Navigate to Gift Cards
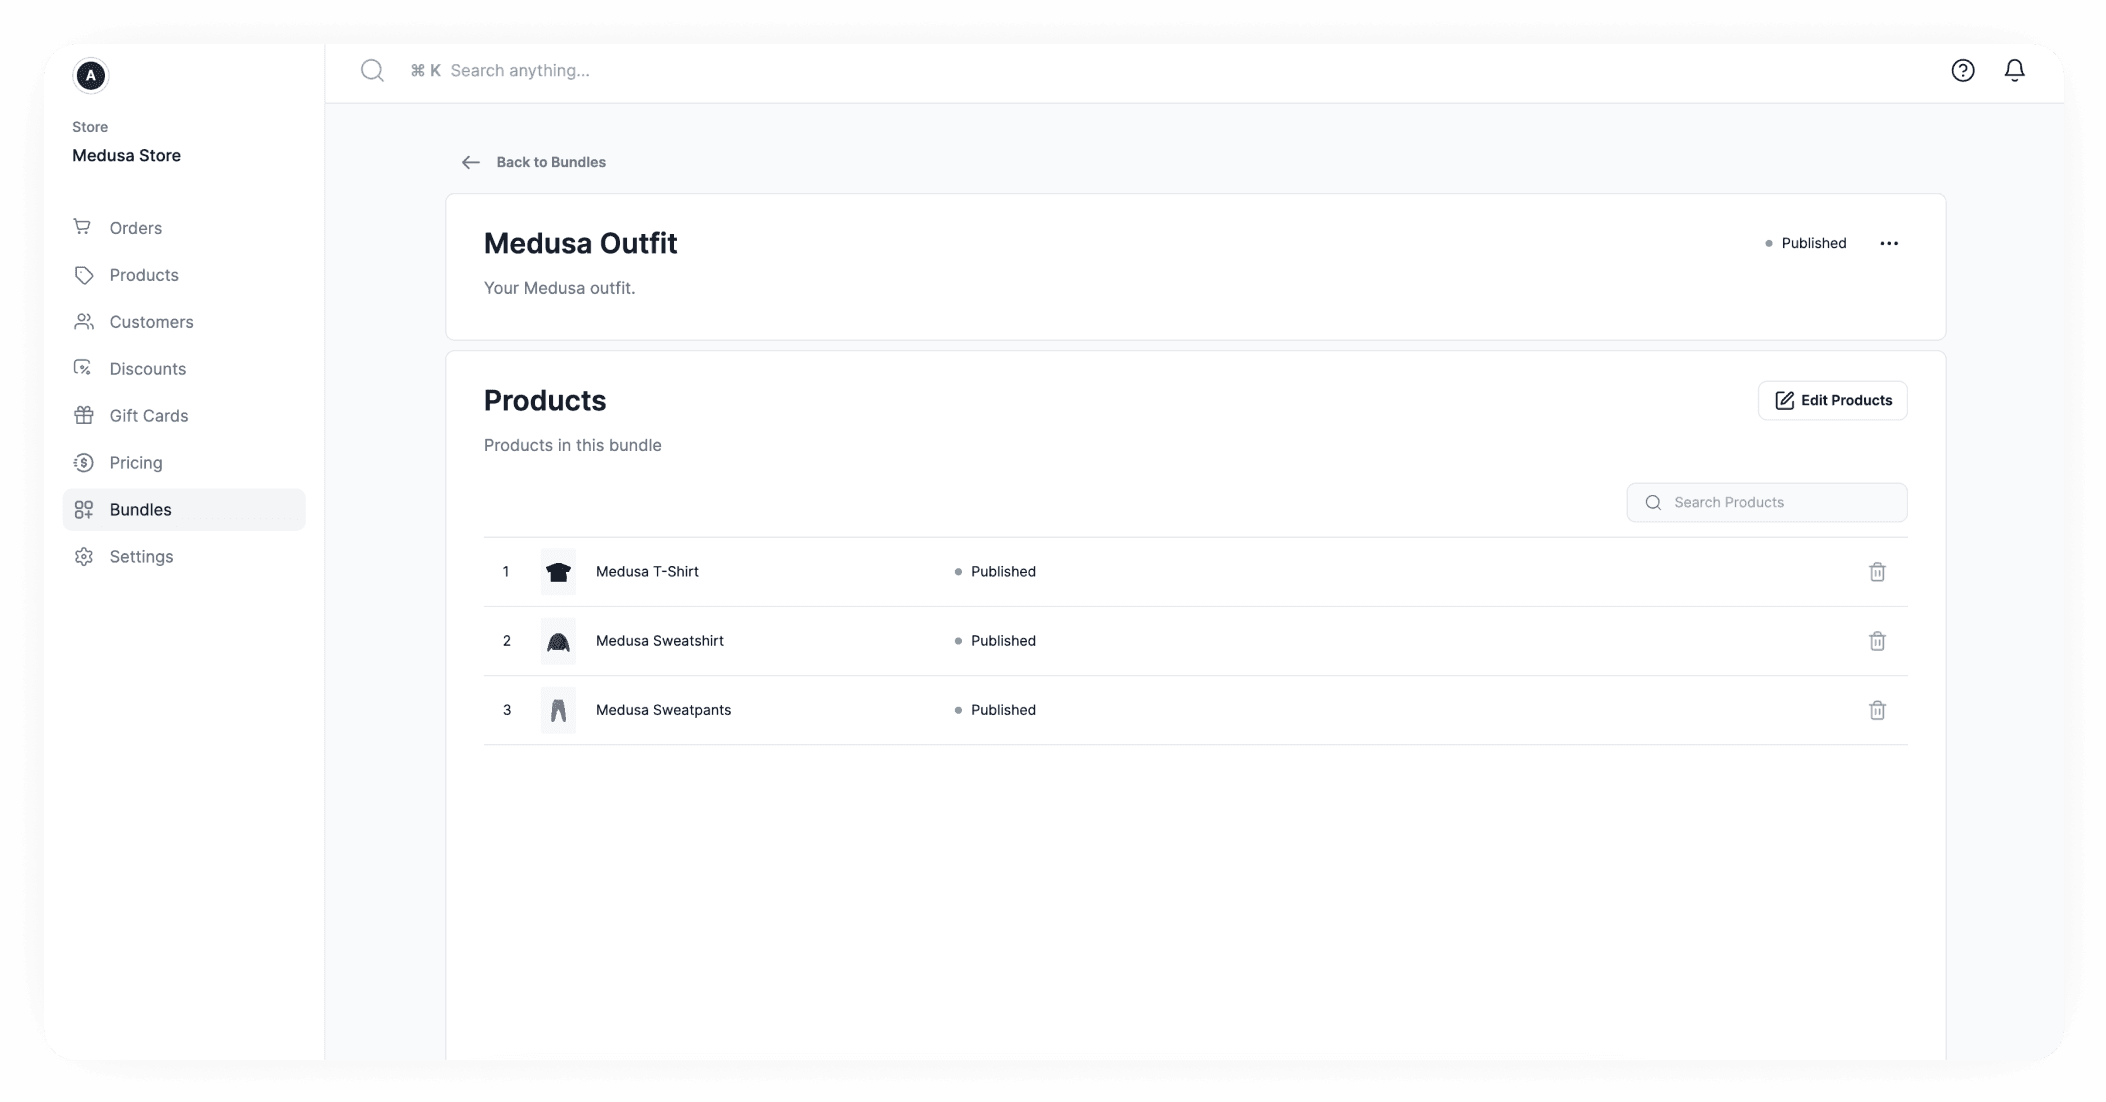The width and height of the screenshot is (2106, 1102). [148, 416]
